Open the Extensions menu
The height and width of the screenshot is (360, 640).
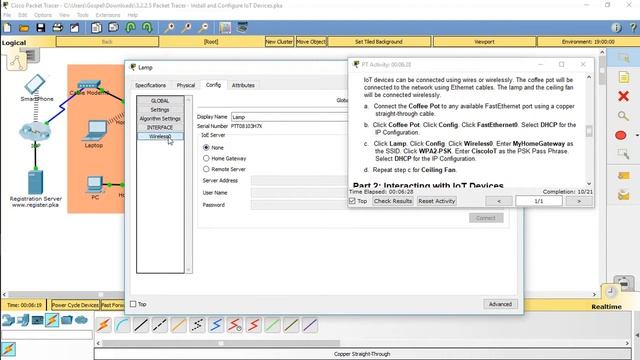tap(108, 15)
